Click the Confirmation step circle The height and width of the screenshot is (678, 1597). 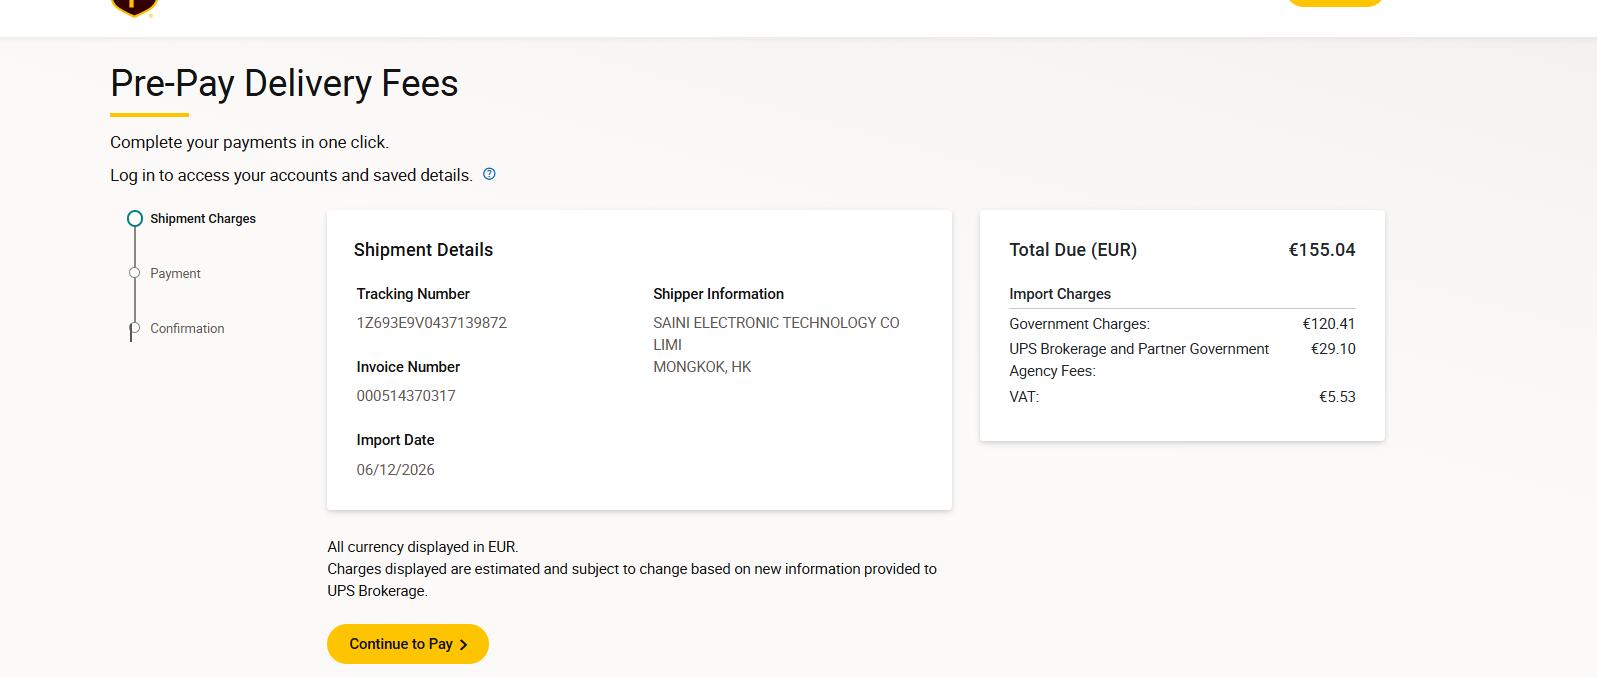click(135, 328)
